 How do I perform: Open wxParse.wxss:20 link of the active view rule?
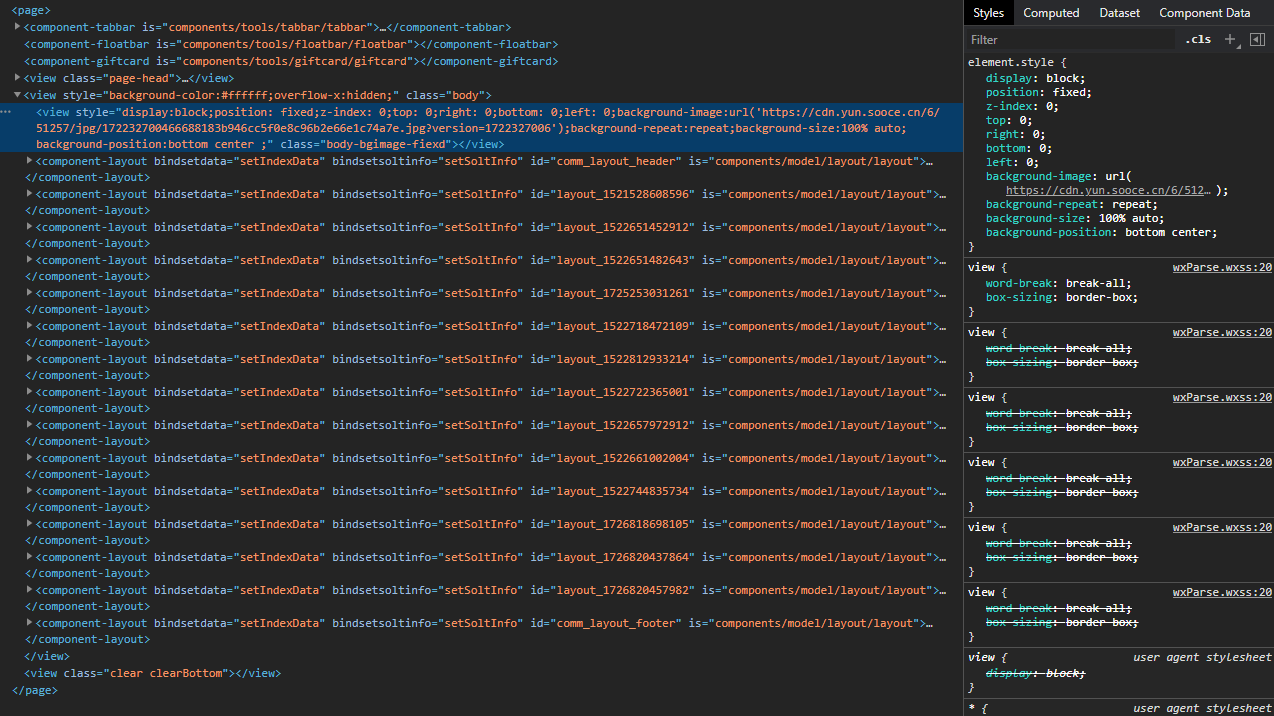pyautogui.click(x=1222, y=267)
